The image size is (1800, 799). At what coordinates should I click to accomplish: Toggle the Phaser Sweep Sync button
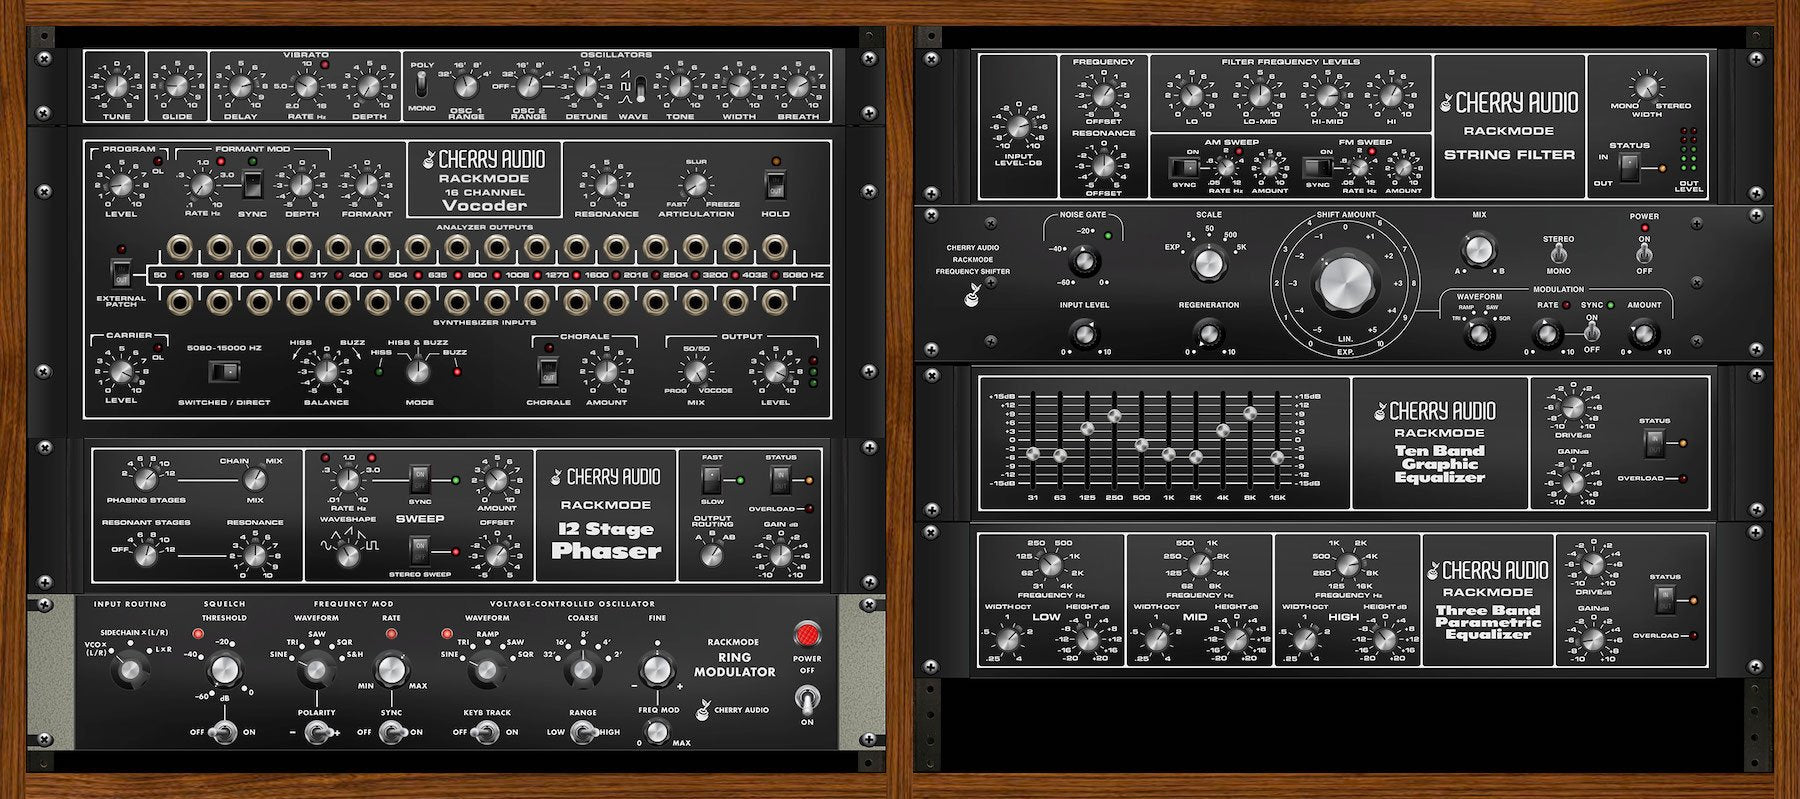(420, 480)
